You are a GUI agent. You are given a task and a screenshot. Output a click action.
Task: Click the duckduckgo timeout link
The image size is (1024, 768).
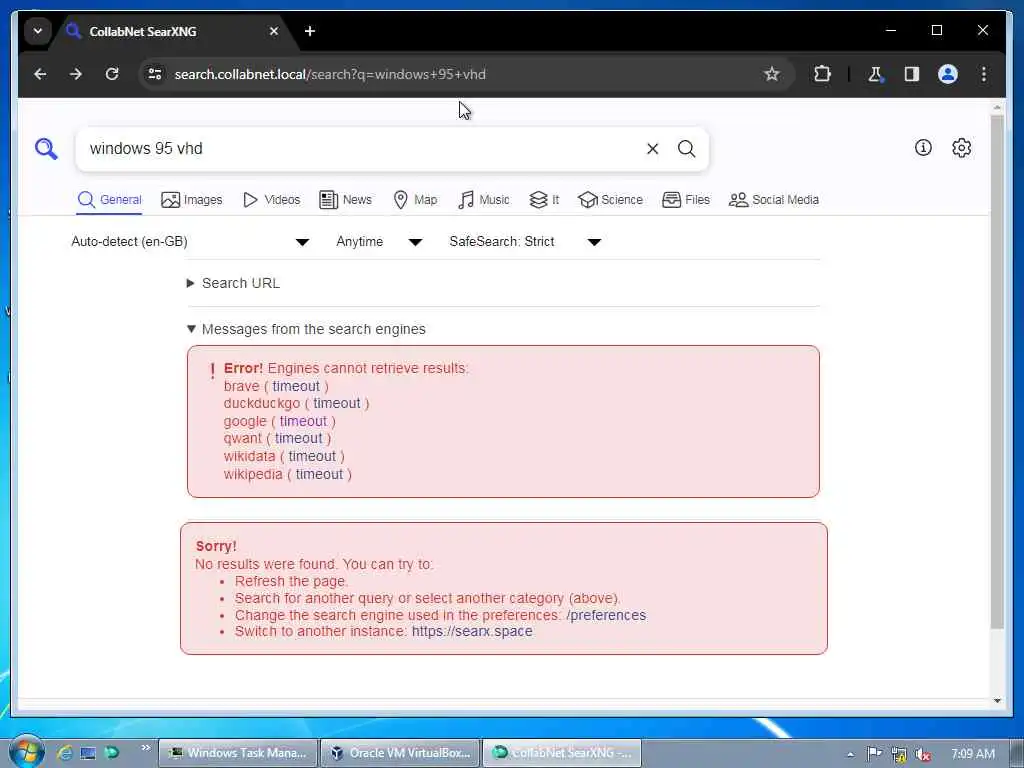pyautogui.click(x=336, y=404)
